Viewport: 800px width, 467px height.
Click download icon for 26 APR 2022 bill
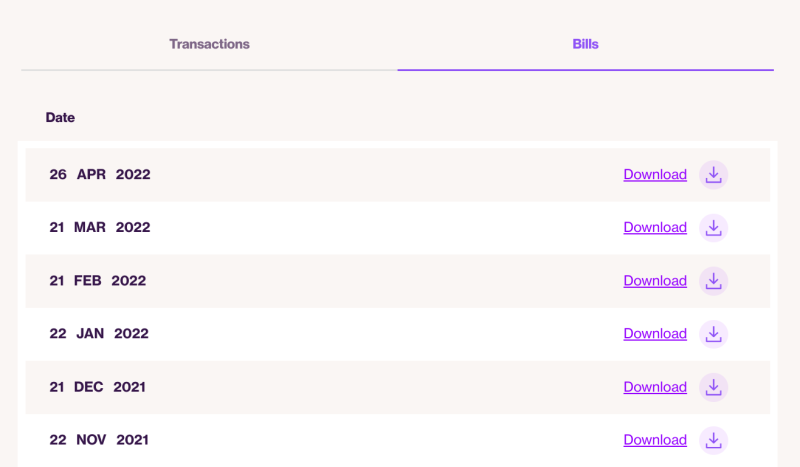click(713, 175)
